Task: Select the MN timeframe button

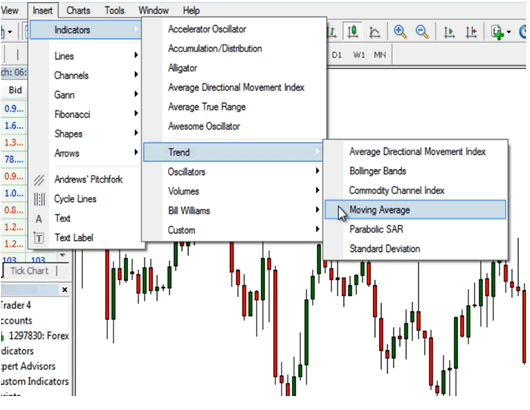Action: tap(380, 55)
